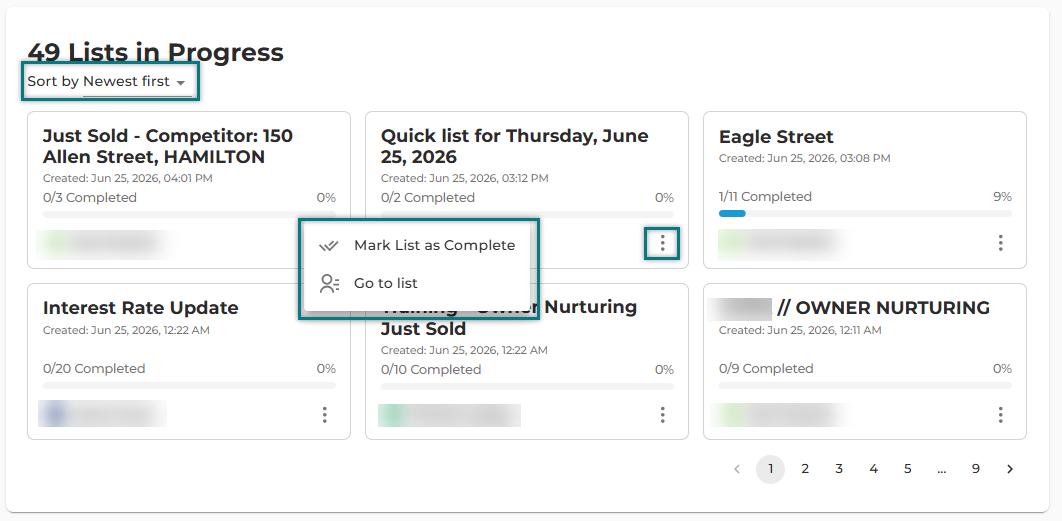This screenshot has height=521, width=1062.
Task: Jump to page 4 in pagination
Action: [873, 469]
